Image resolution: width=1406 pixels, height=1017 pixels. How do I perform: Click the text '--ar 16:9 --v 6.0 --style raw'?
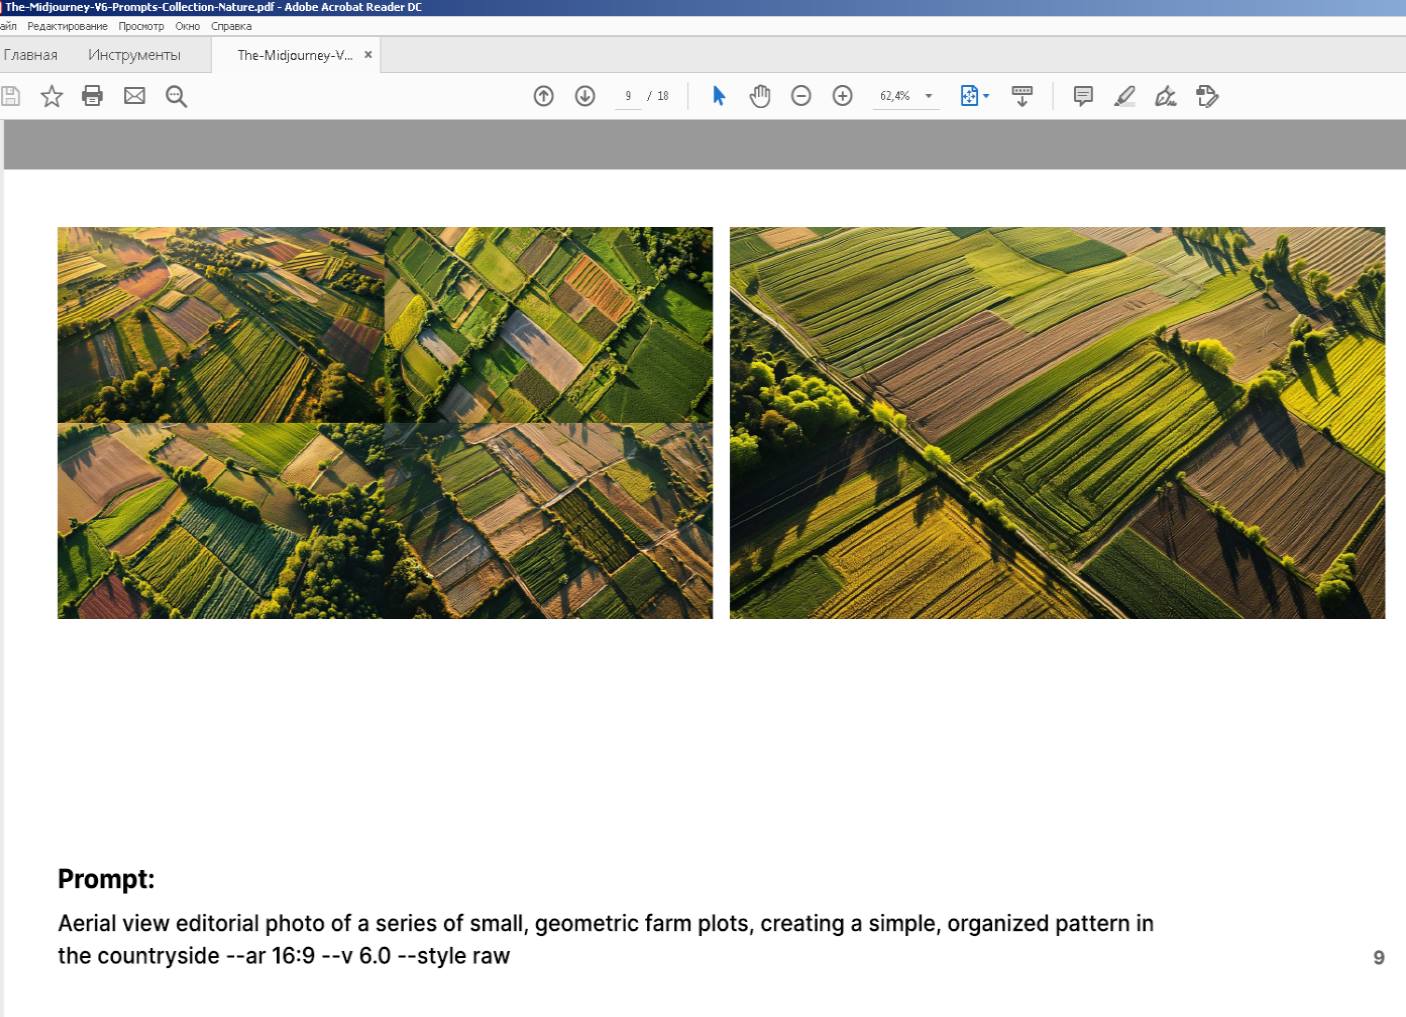(x=368, y=956)
